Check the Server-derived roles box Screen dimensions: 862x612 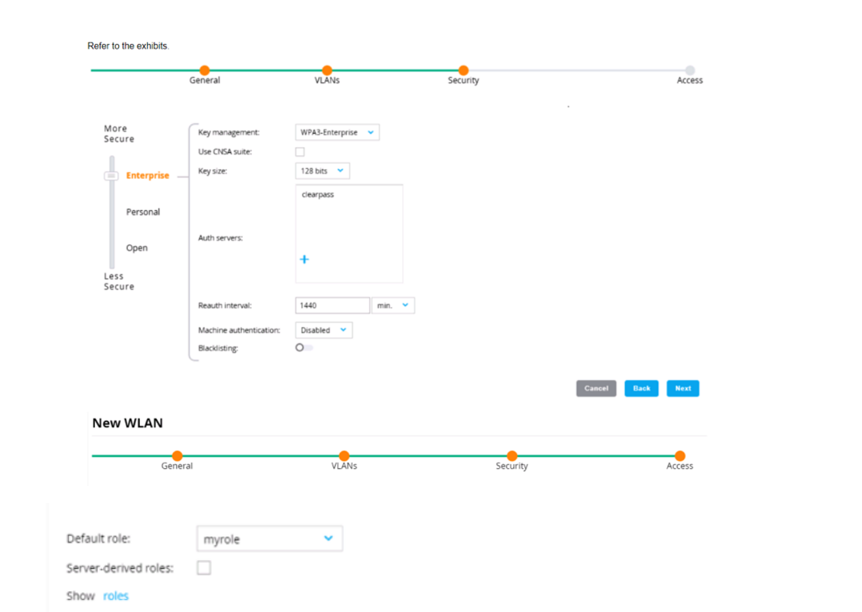point(204,567)
